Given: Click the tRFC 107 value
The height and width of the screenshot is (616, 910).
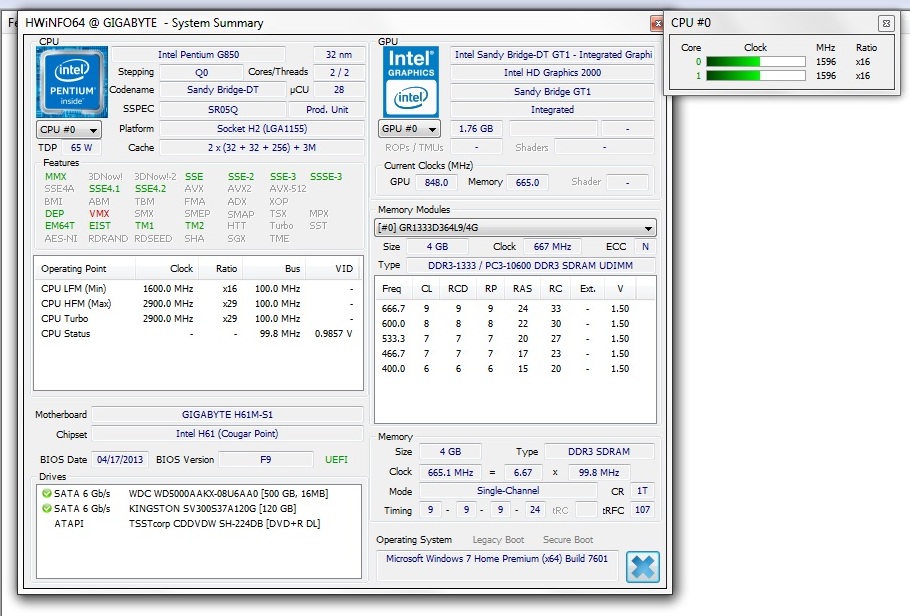Looking at the screenshot, I should 642,510.
